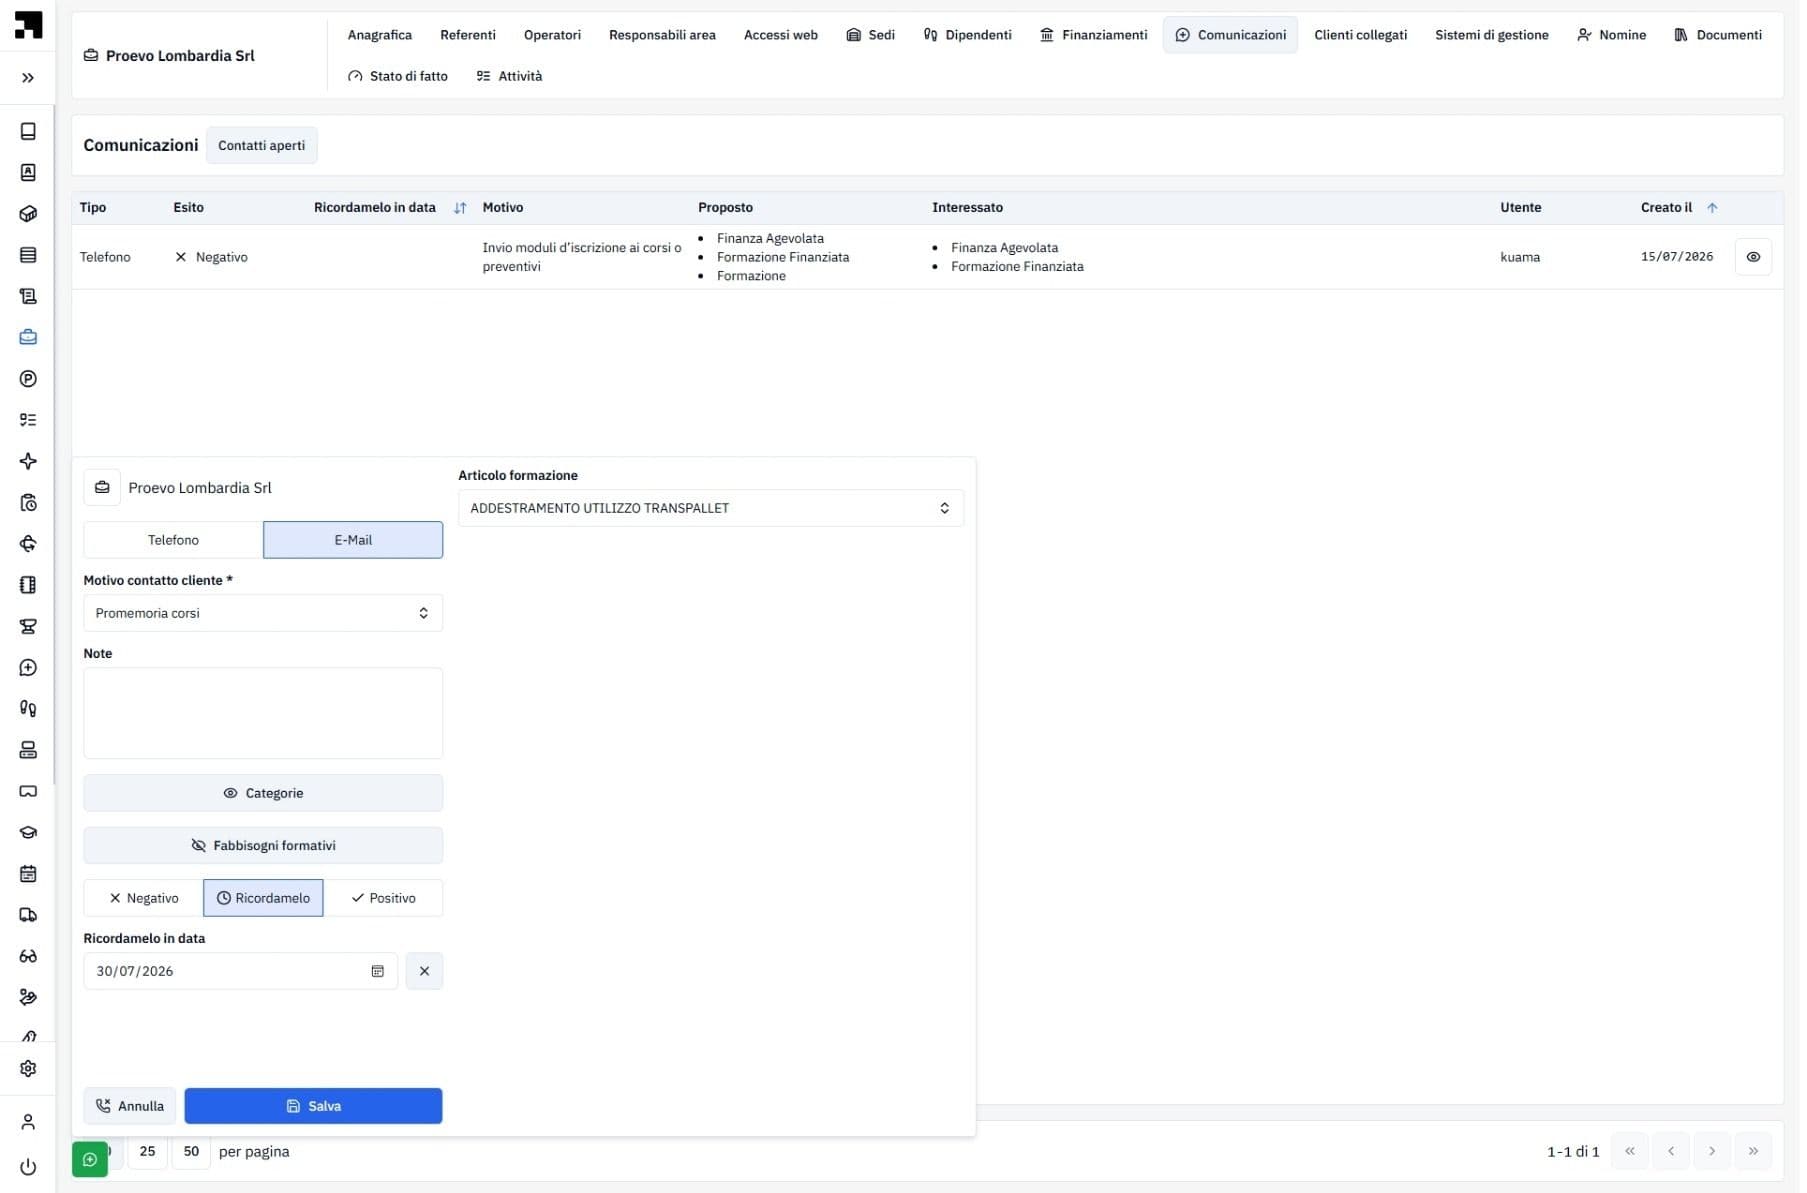Open Articolo formazione dropdown

(711, 508)
